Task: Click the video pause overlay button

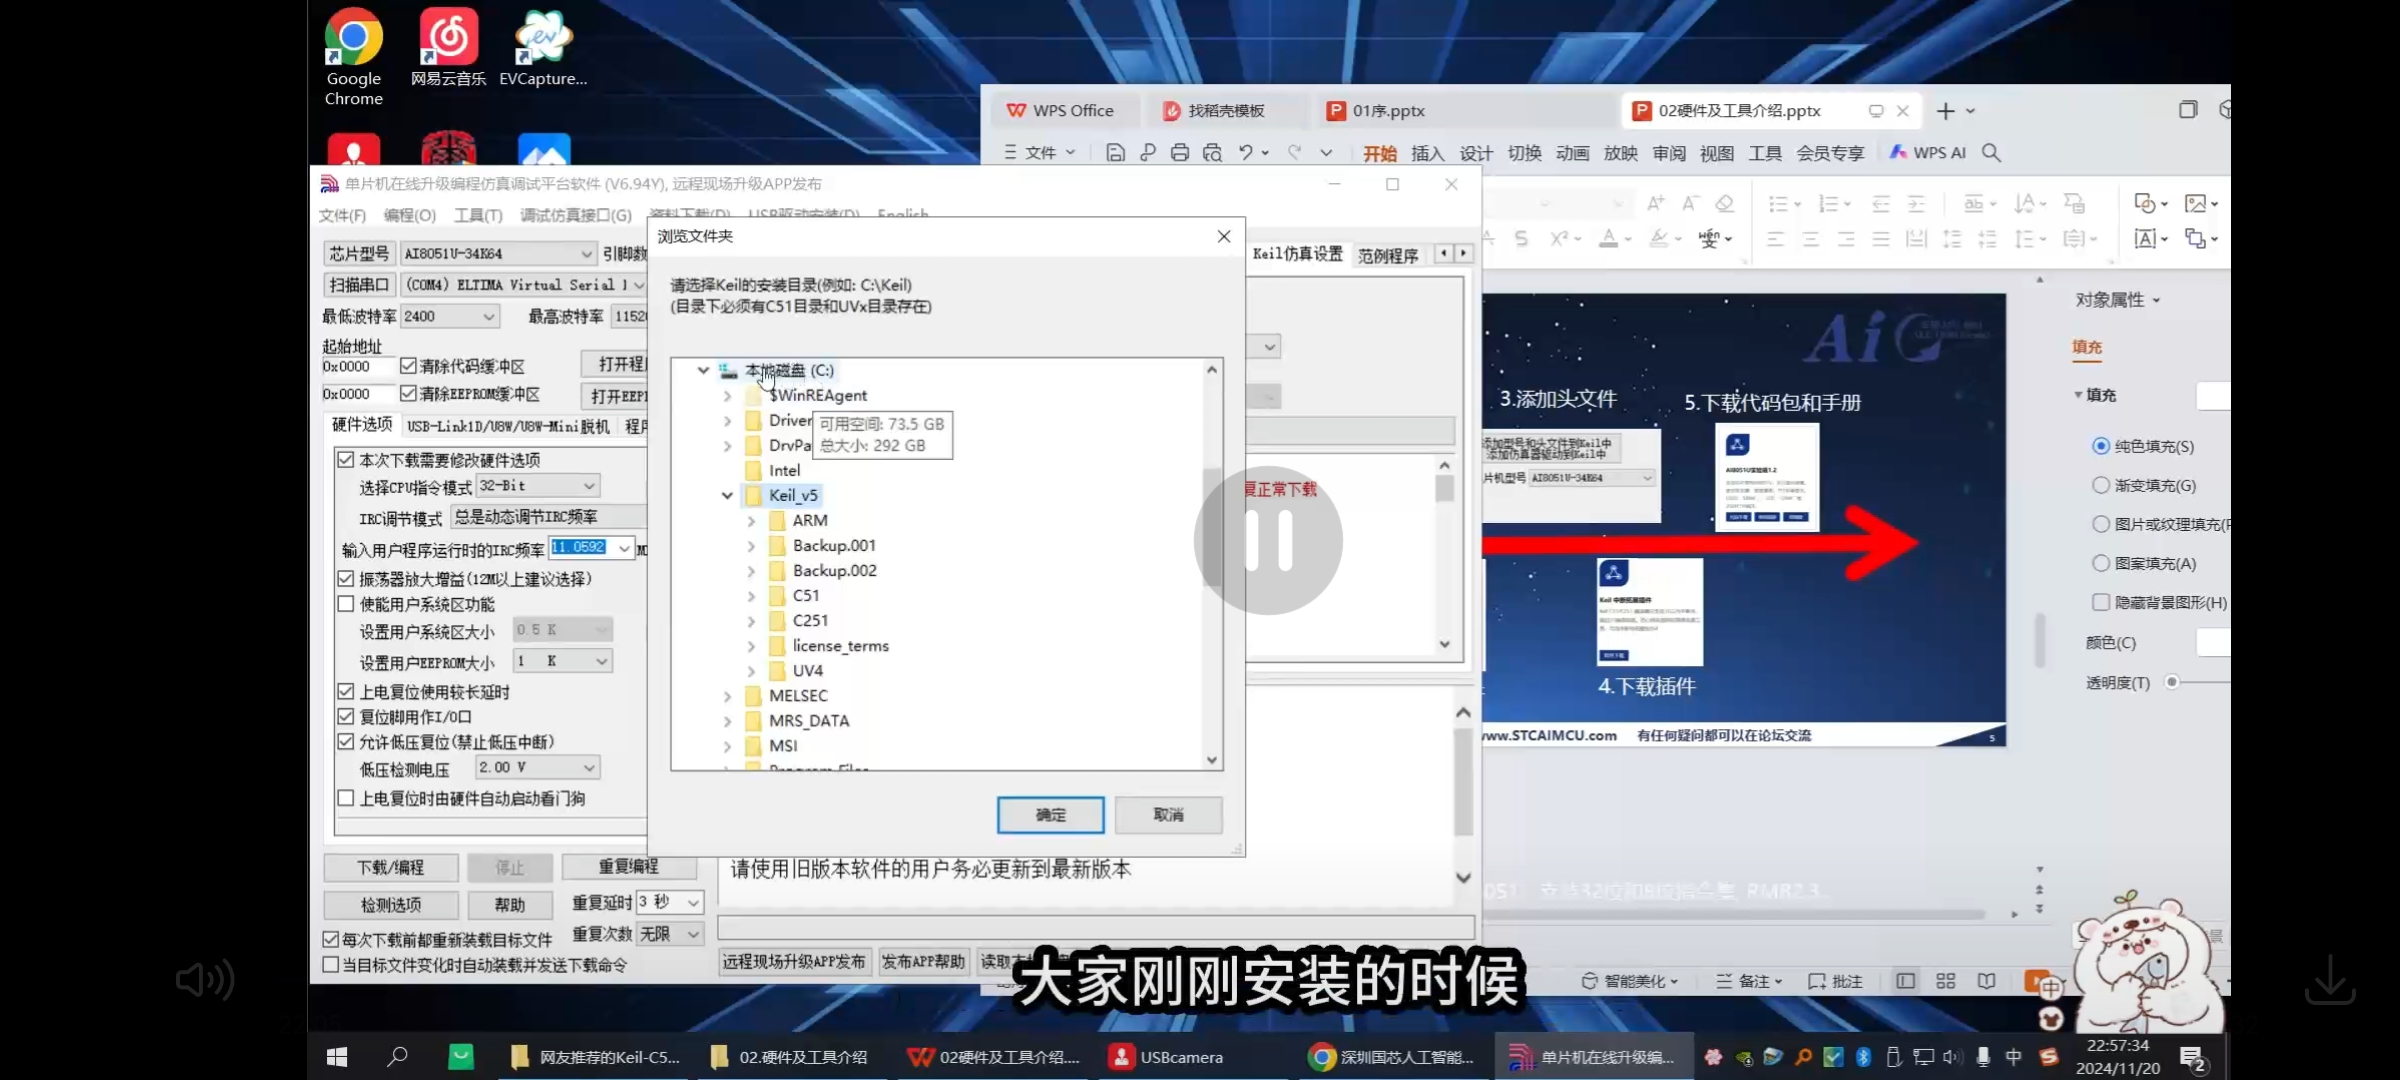Action: (x=1268, y=540)
